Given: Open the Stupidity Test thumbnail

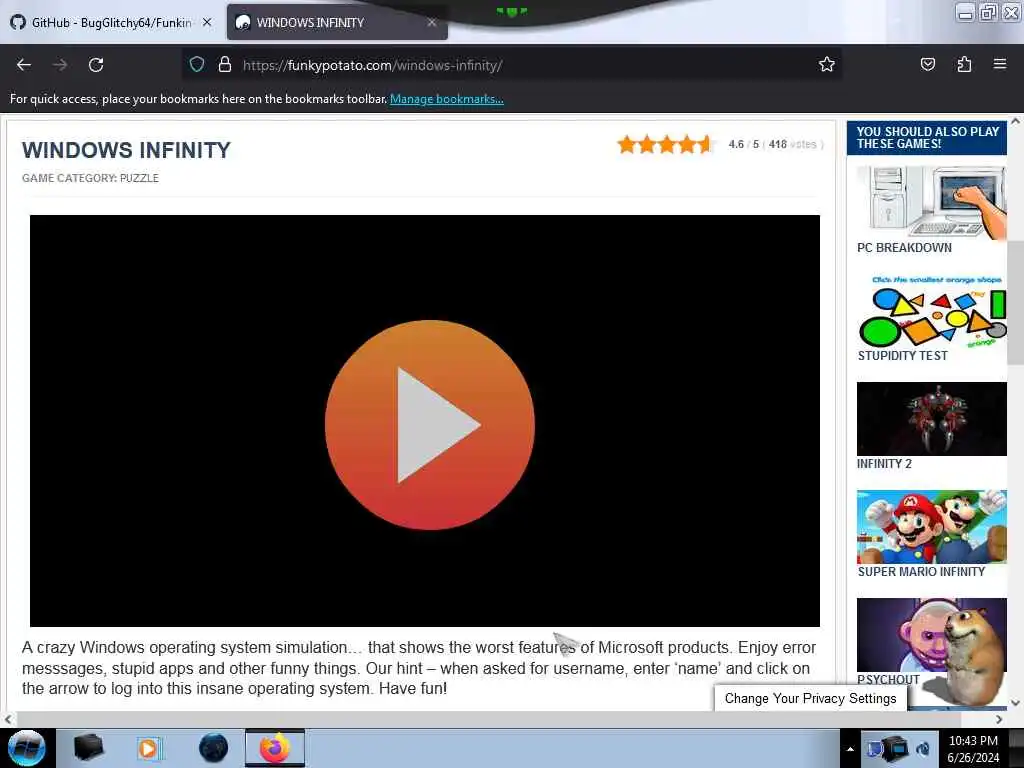Looking at the screenshot, I should point(931,310).
